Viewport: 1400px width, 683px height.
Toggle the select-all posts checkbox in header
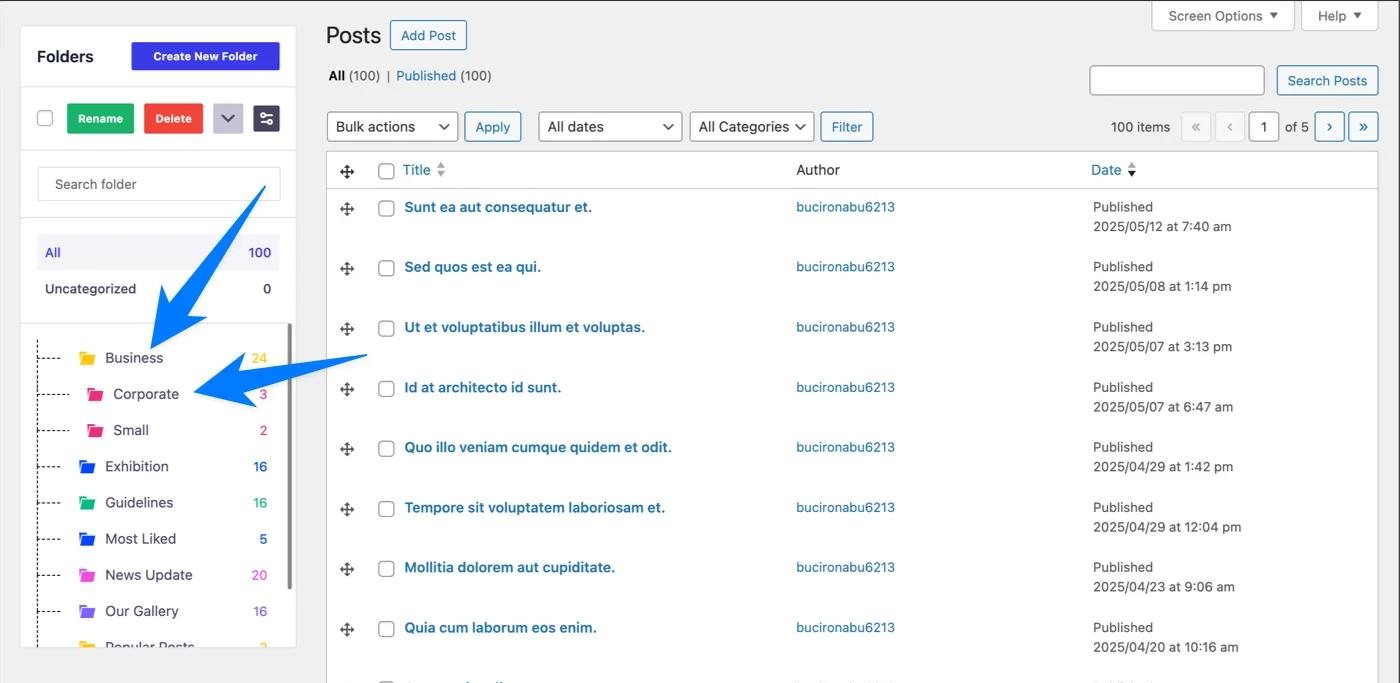386,171
